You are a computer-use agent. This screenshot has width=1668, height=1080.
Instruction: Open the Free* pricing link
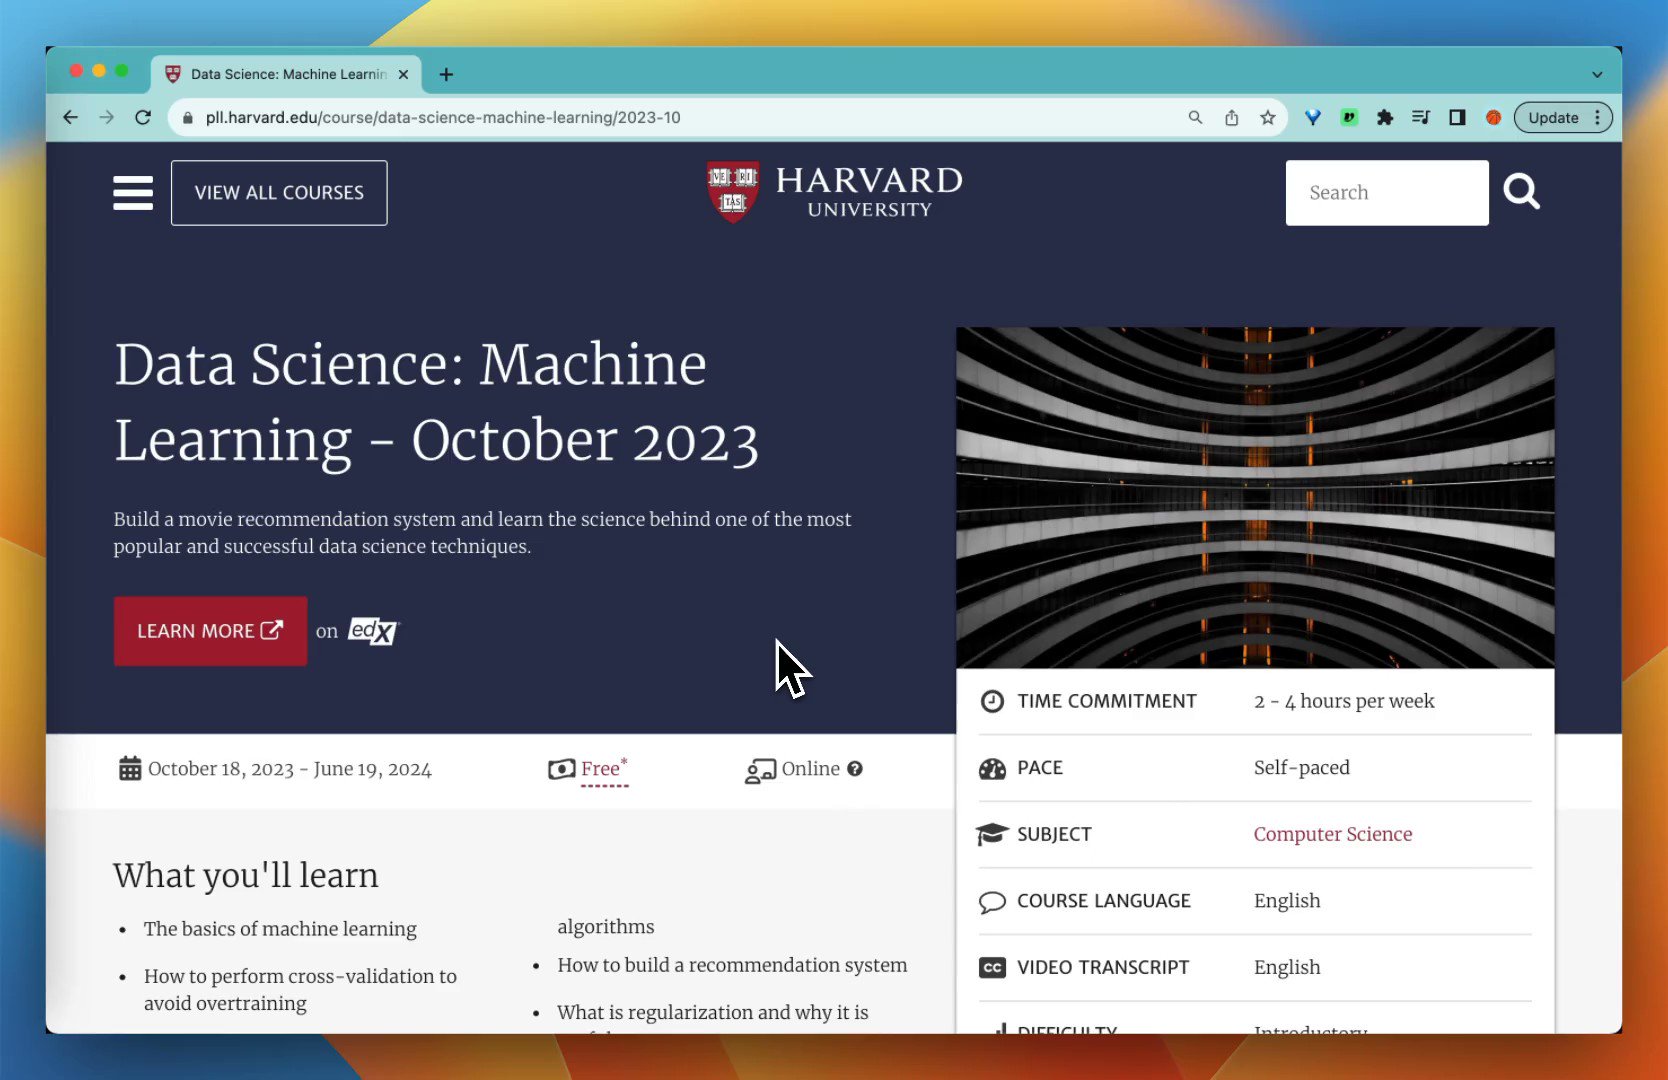[x=604, y=769]
